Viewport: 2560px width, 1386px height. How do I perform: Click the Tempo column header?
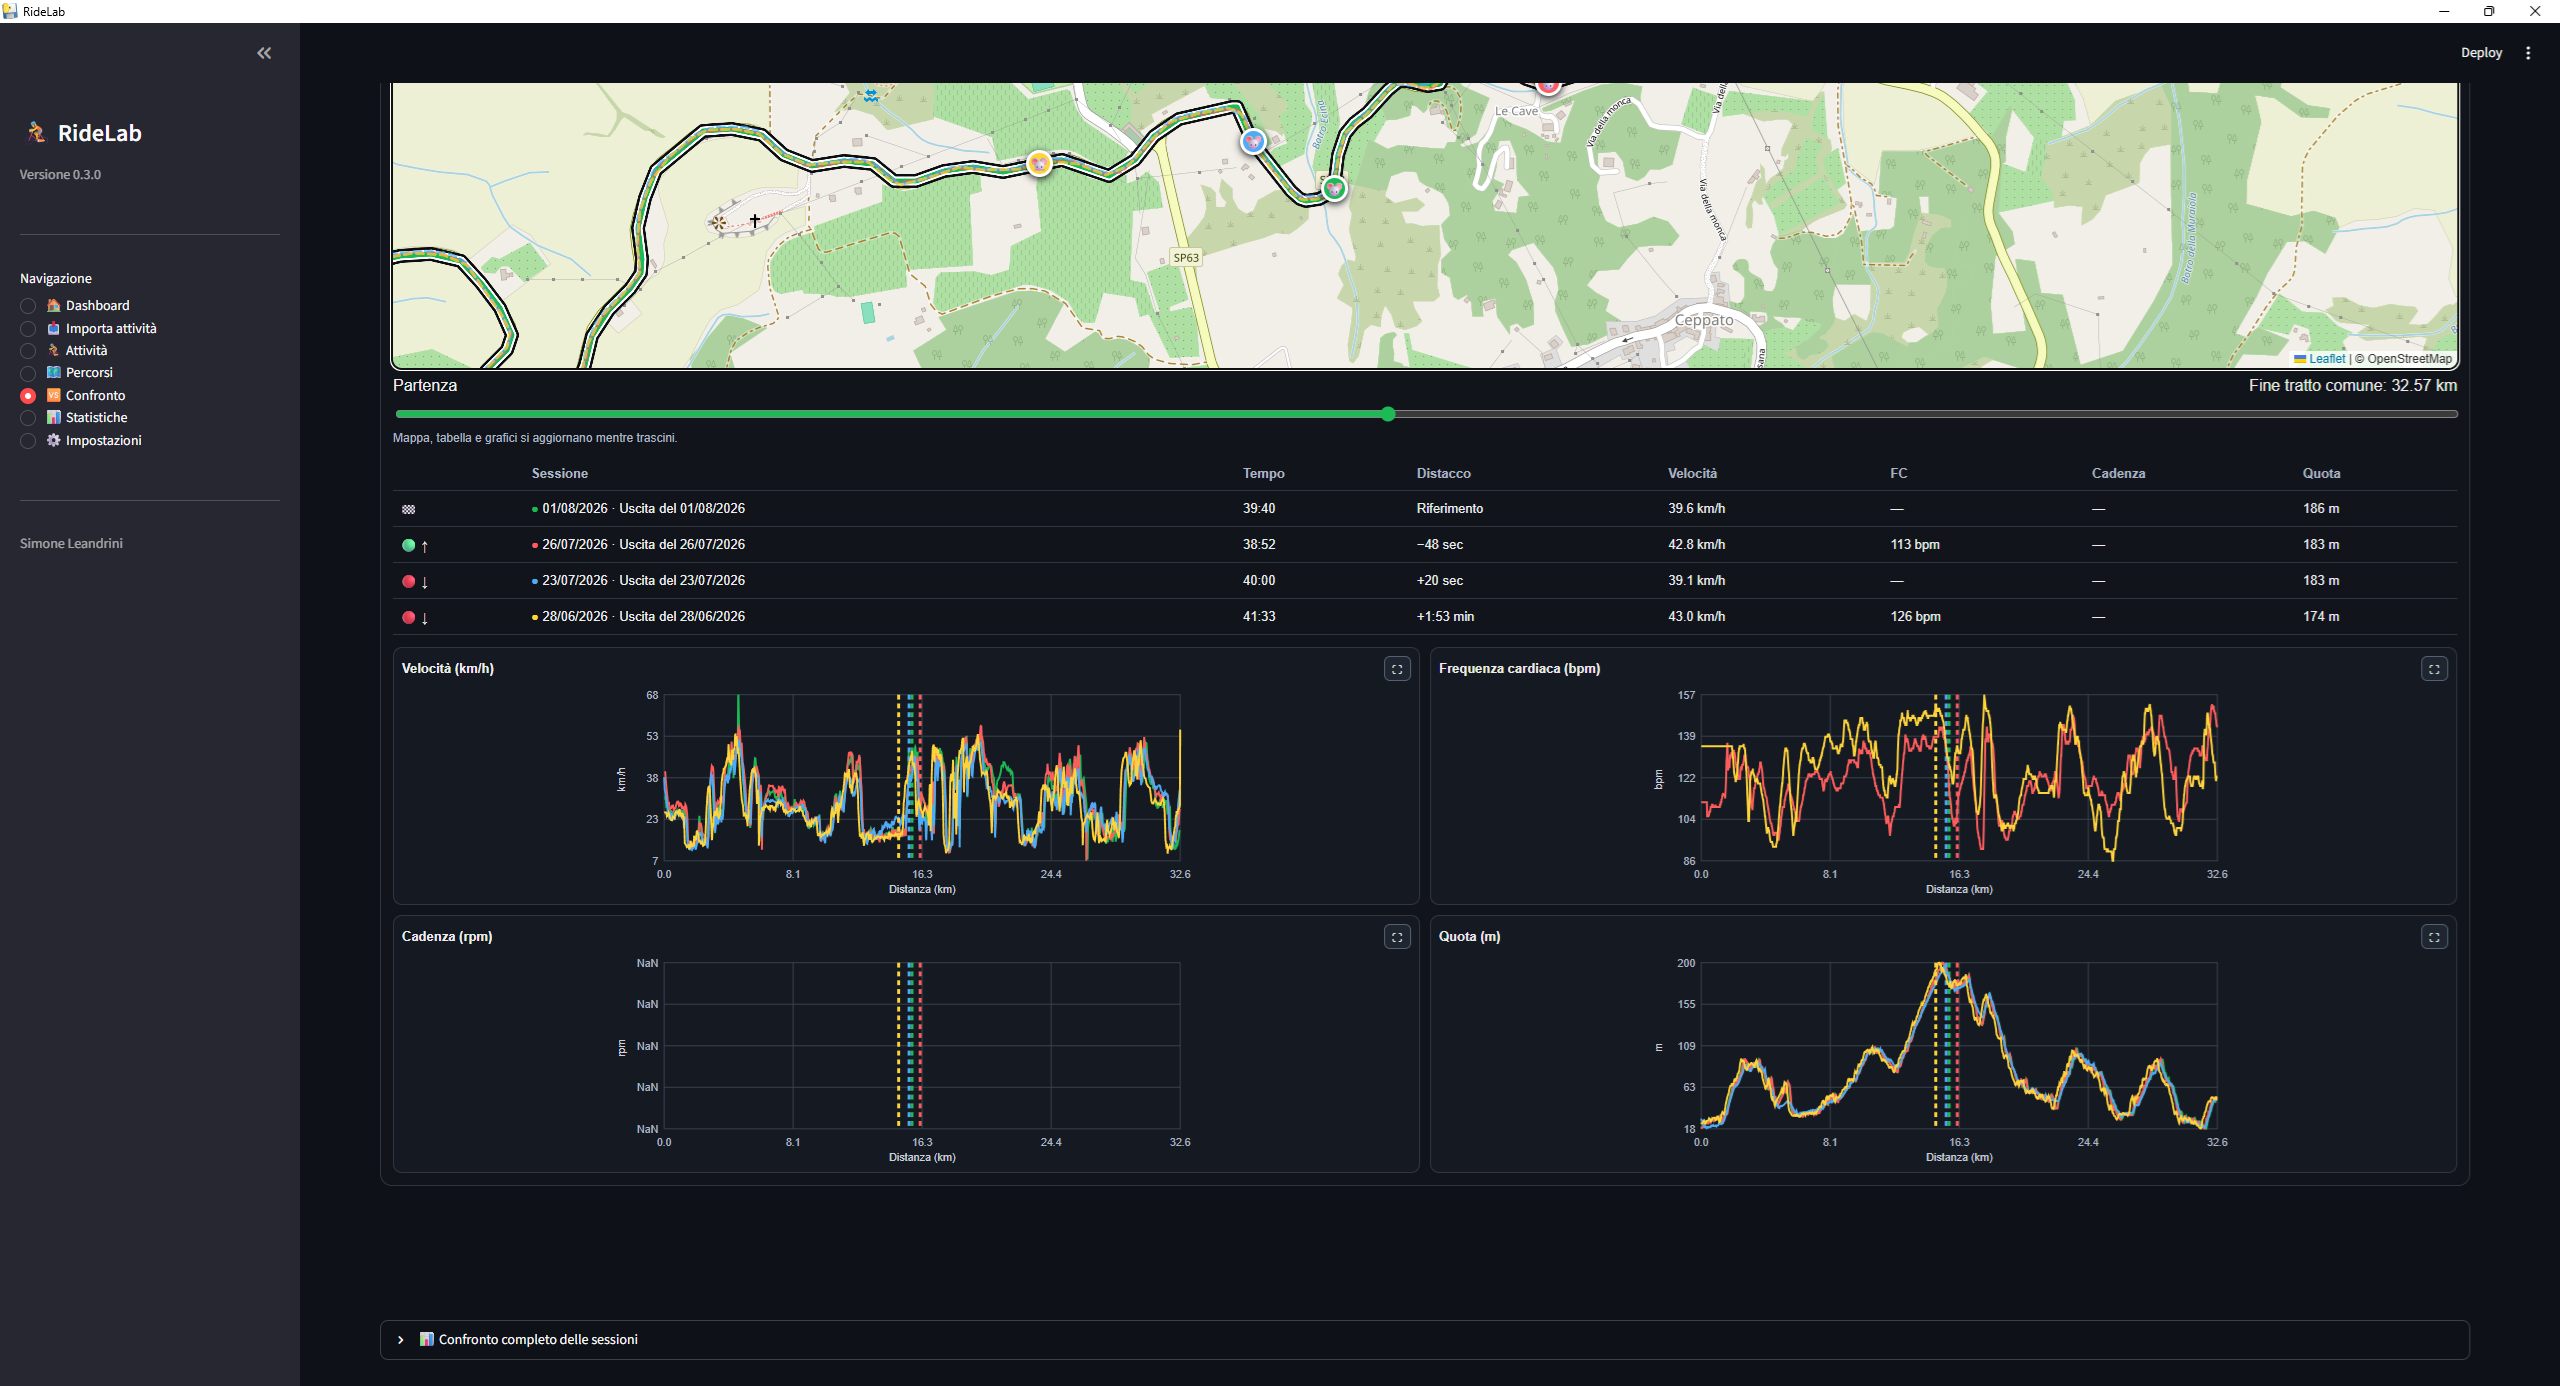click(1263, 474)
